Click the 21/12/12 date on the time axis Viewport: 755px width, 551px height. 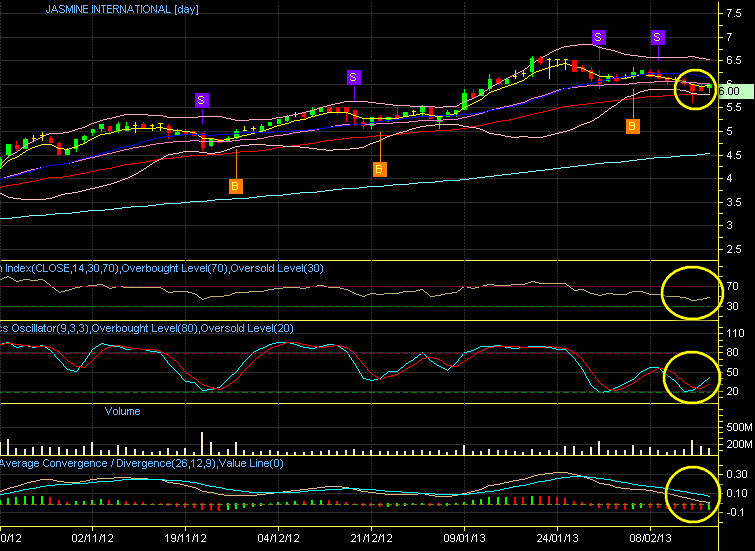pos(372,538)
